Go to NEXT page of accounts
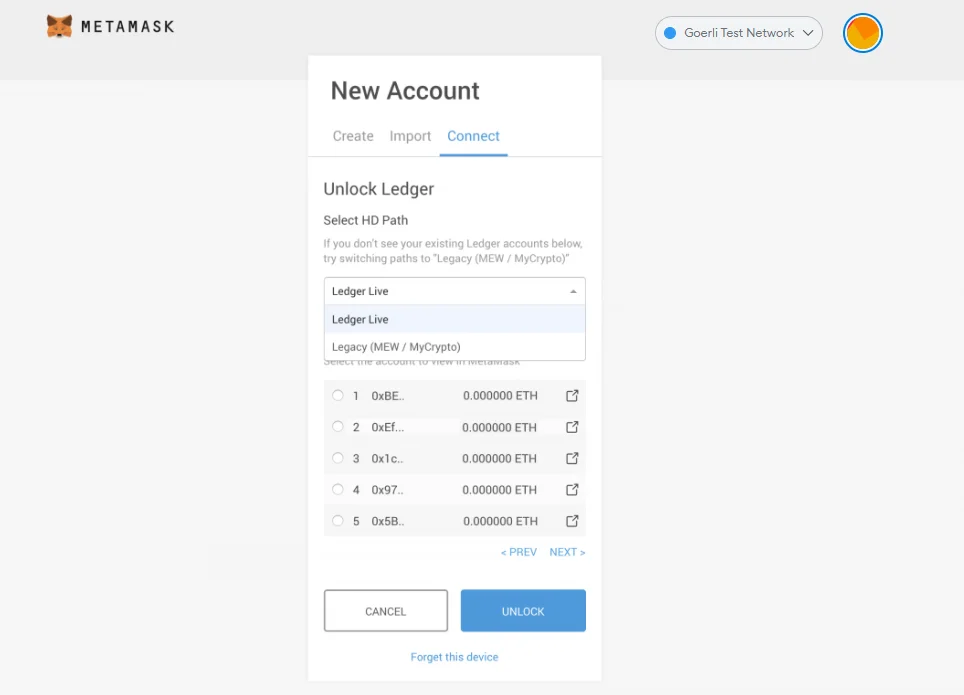Screen dimensions: 964x695 pos(567,551)
